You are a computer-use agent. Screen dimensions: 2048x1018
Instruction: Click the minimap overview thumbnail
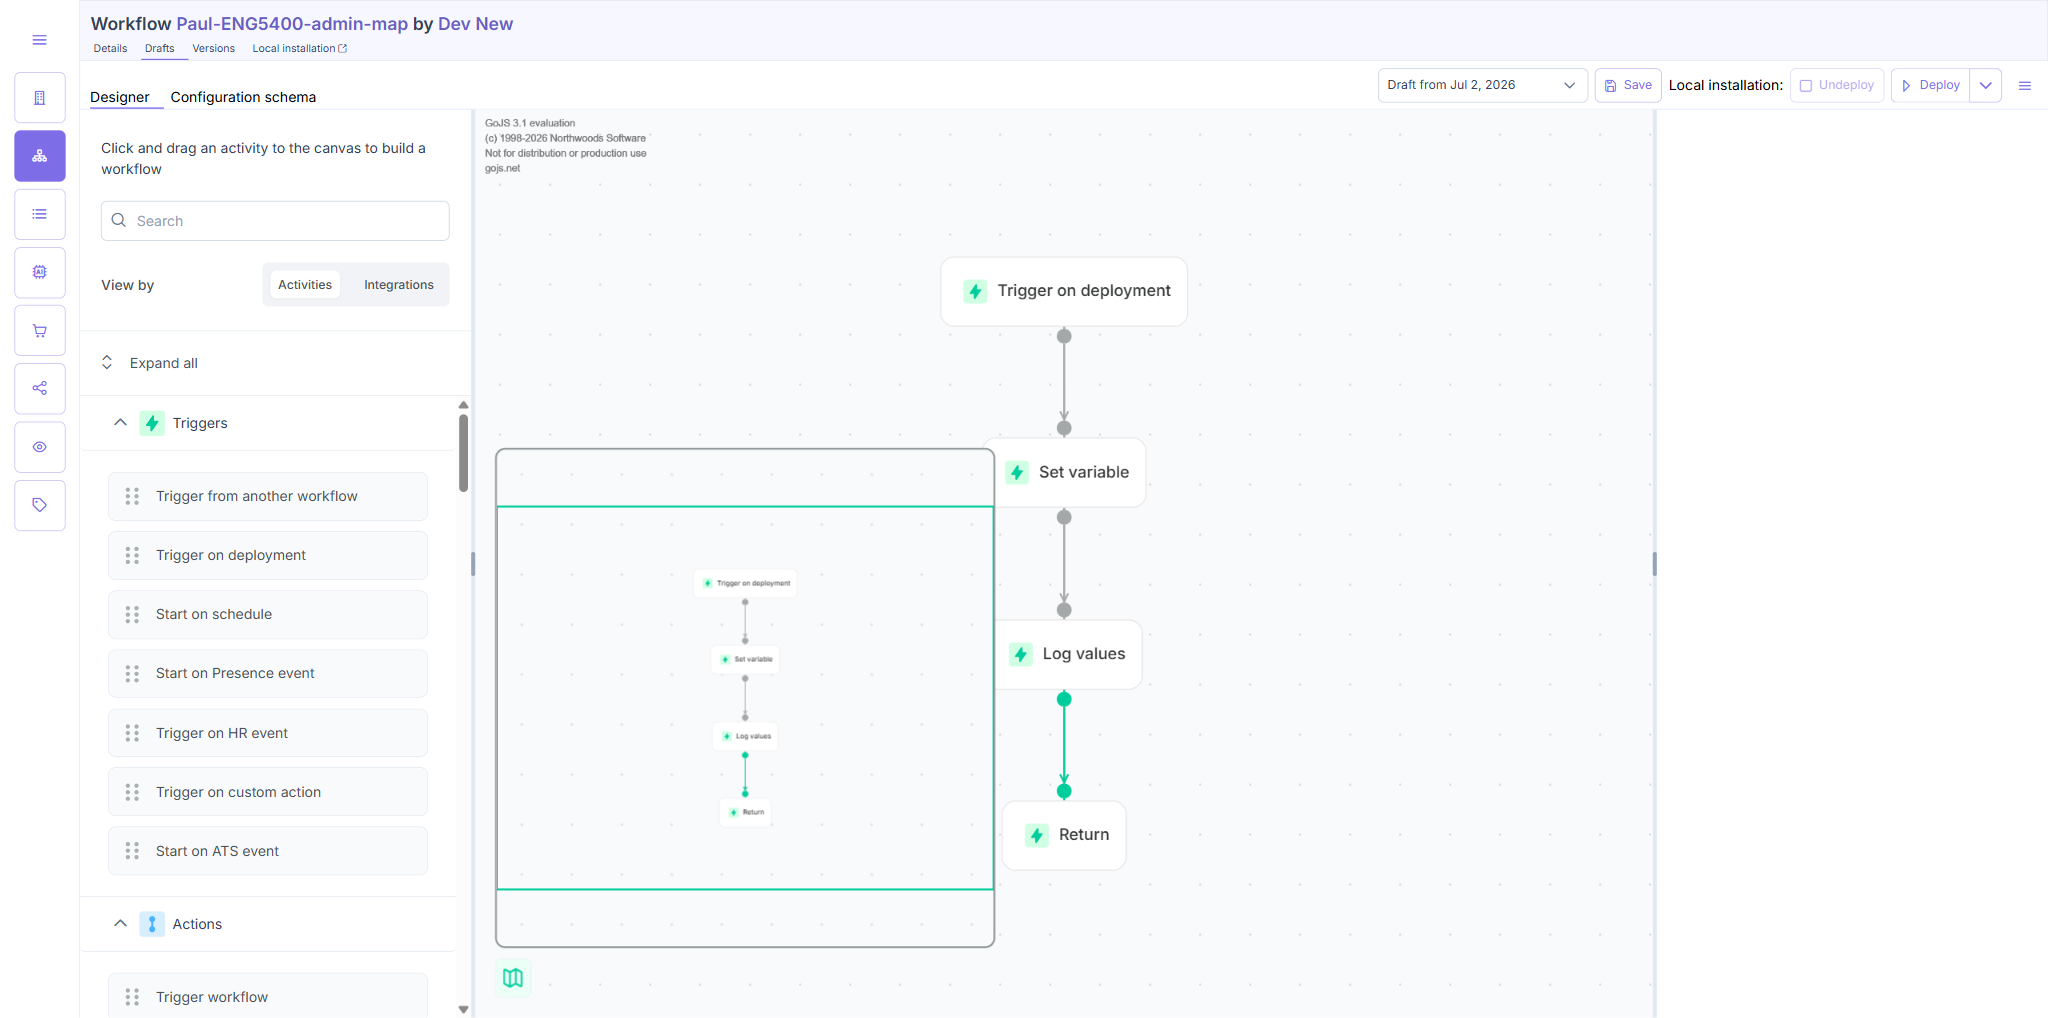pos(745,698)
